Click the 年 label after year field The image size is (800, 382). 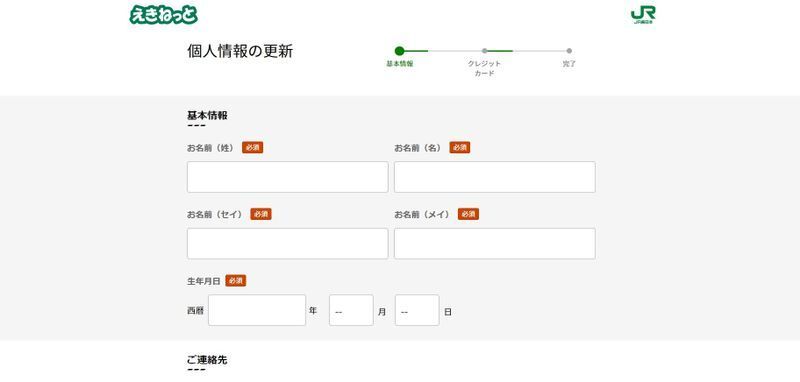click(313, 310)
